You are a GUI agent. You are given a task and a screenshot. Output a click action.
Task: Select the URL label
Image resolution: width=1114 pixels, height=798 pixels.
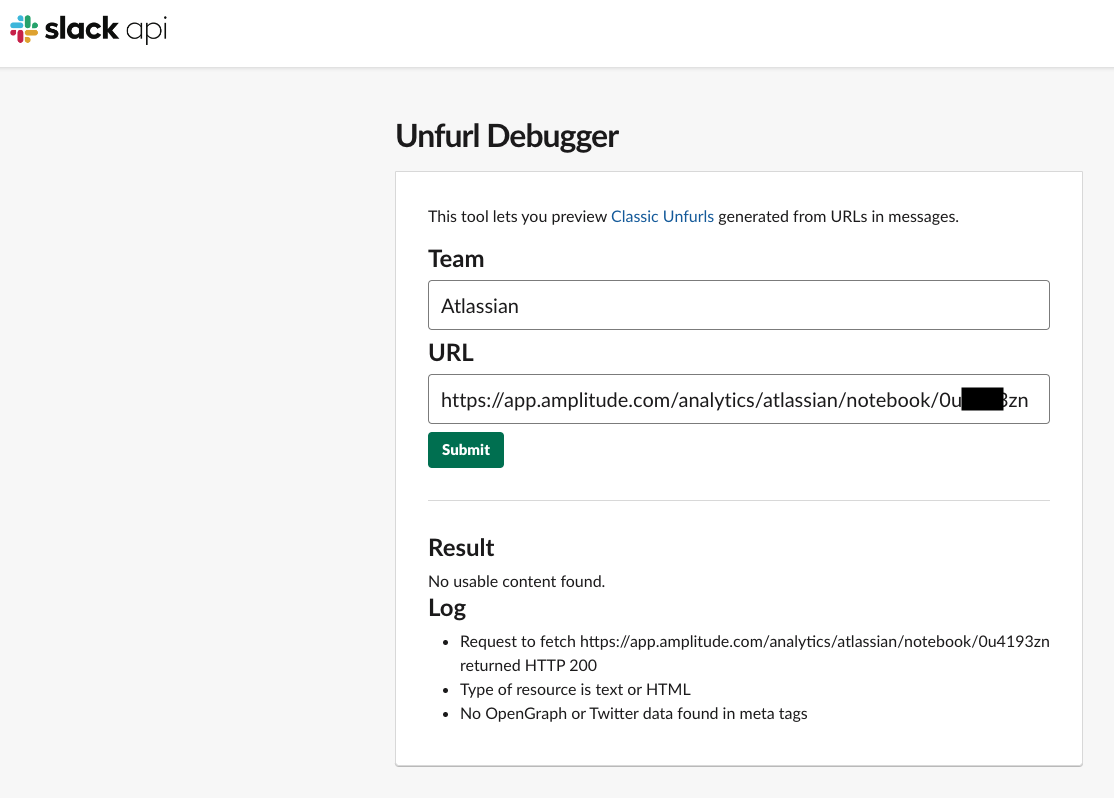pos(450,352)
